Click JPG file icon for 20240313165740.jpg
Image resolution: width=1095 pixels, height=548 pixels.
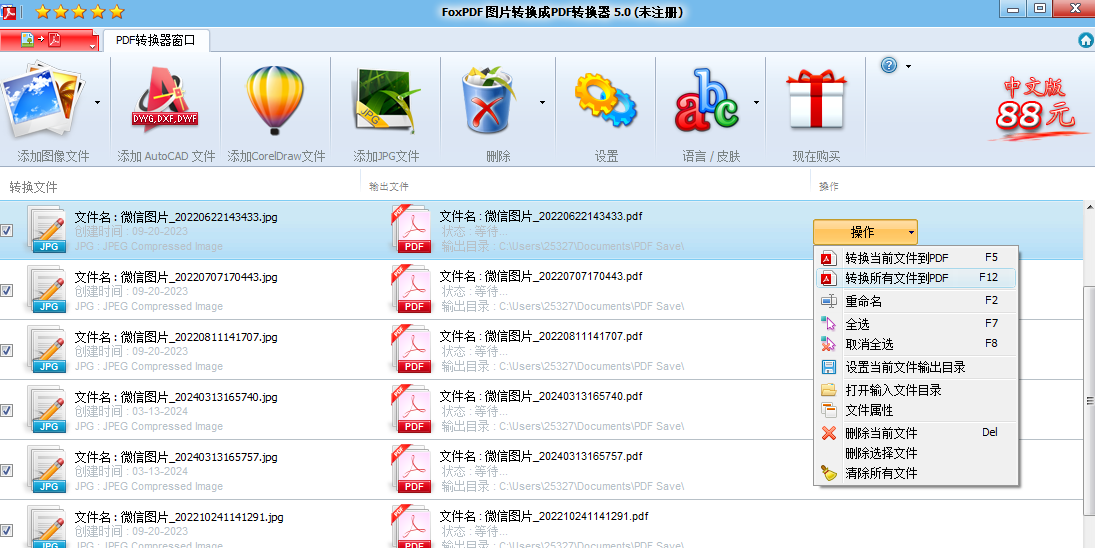point(48,410)
